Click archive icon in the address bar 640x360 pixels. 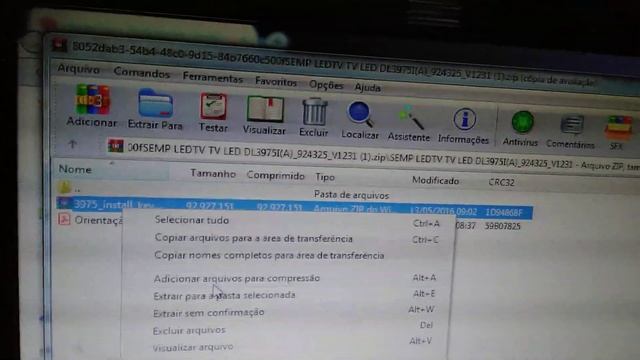coord(116,146)
